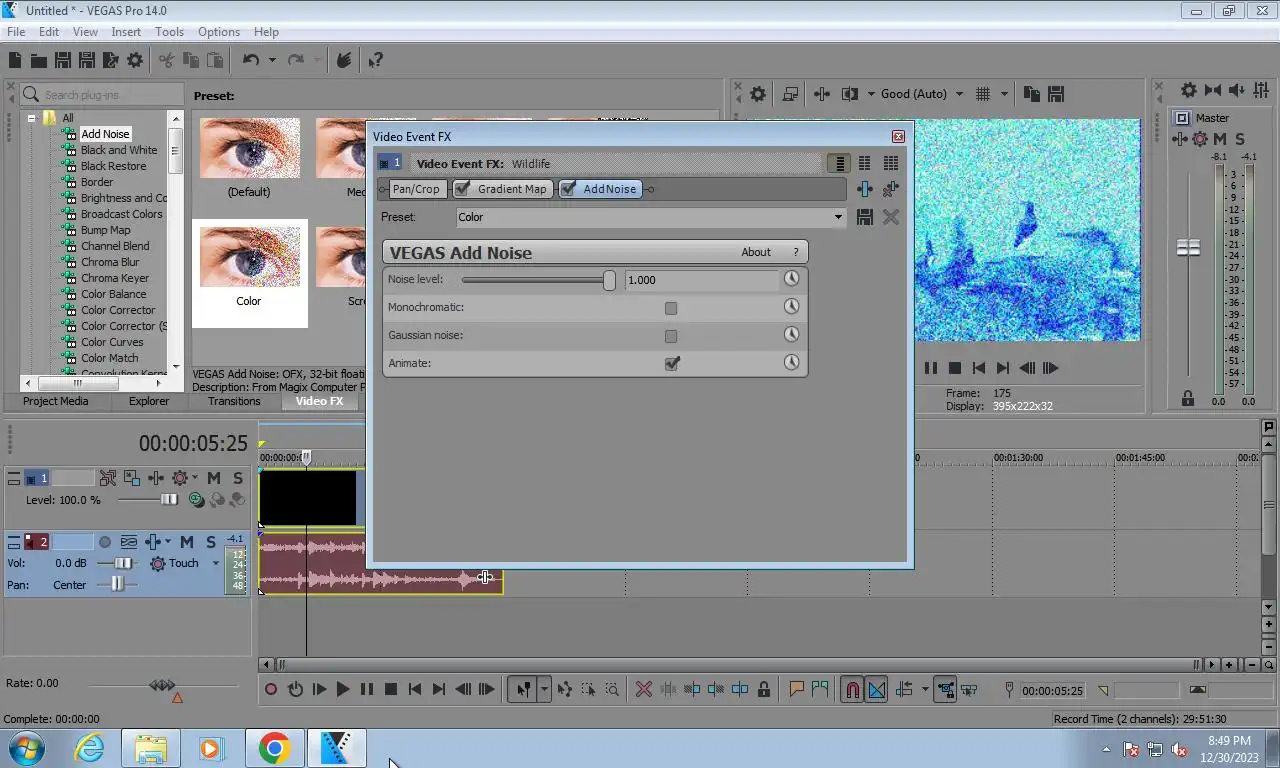
Task: Disable Gradient Map effect checkbox
Action: [x=462, y=188]
